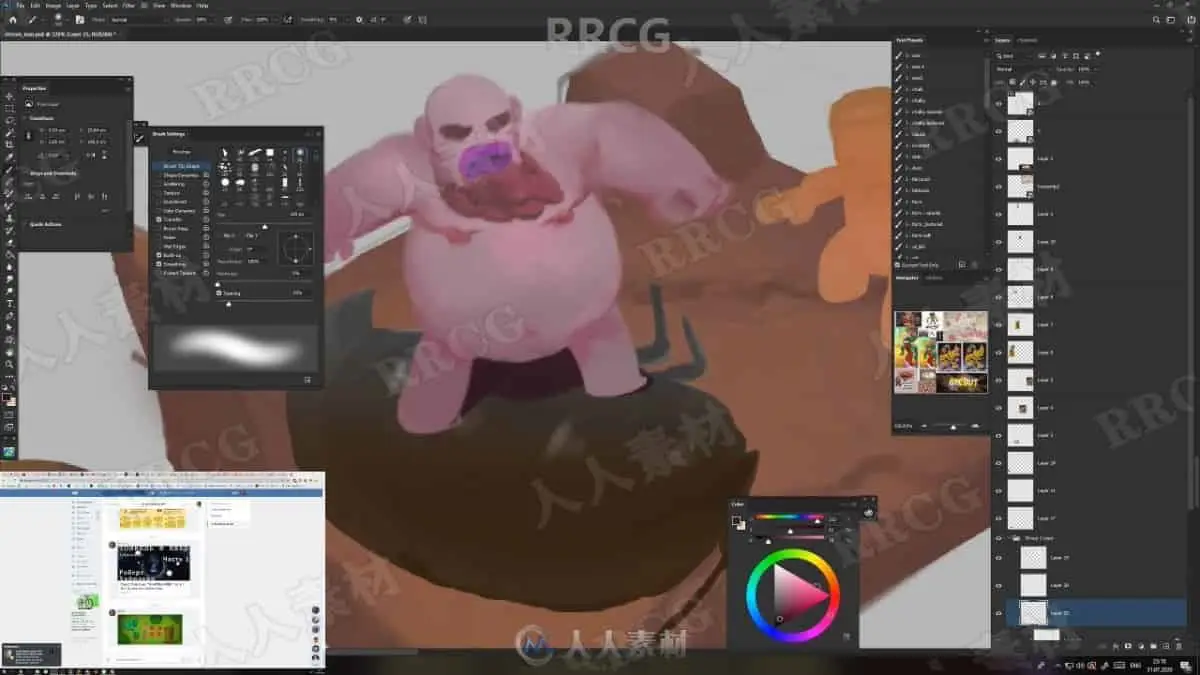This screenshot has width=1200, height=675.
Task: Click the trash icon in Layers panel
Action: click(1179, 646)
